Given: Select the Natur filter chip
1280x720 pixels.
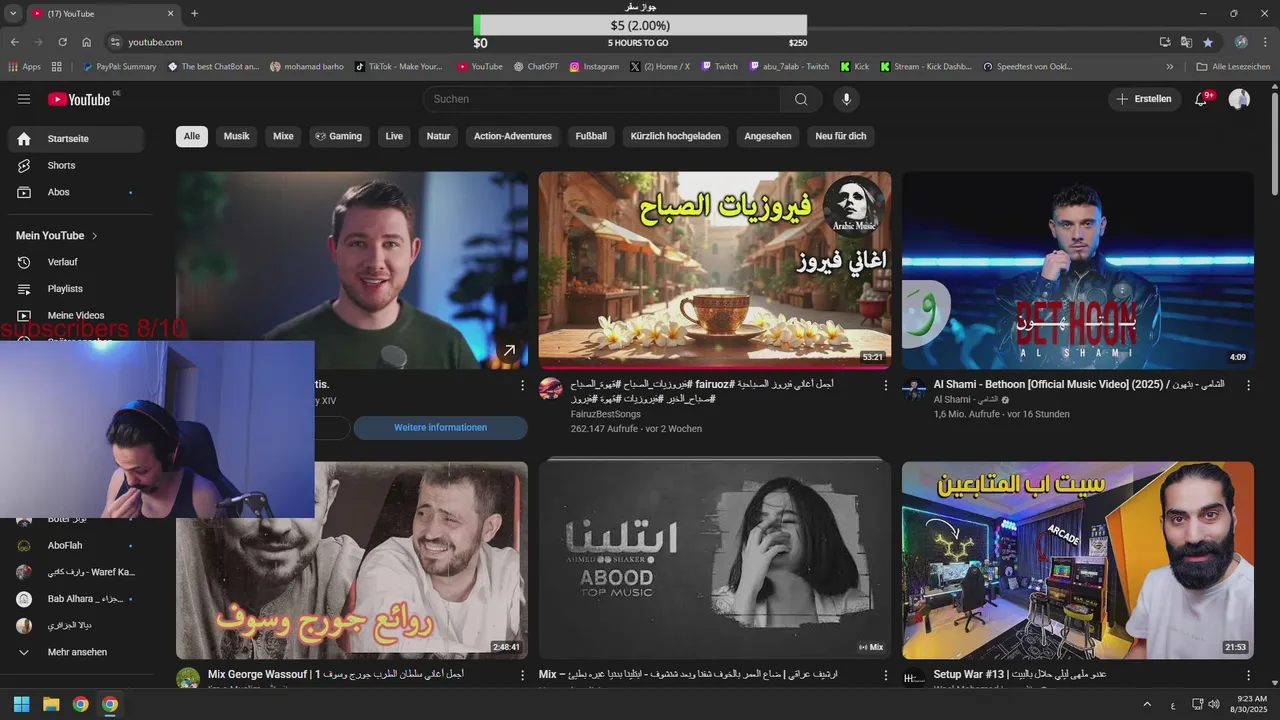Looking at the screenshot, I should (x=438, y=136).
